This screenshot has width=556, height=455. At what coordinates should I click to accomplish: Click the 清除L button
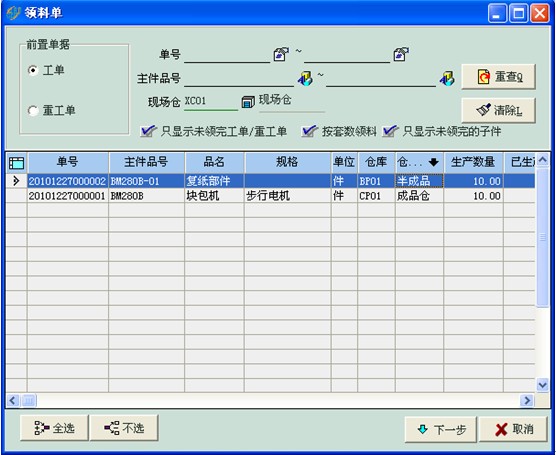click(498, 110)
